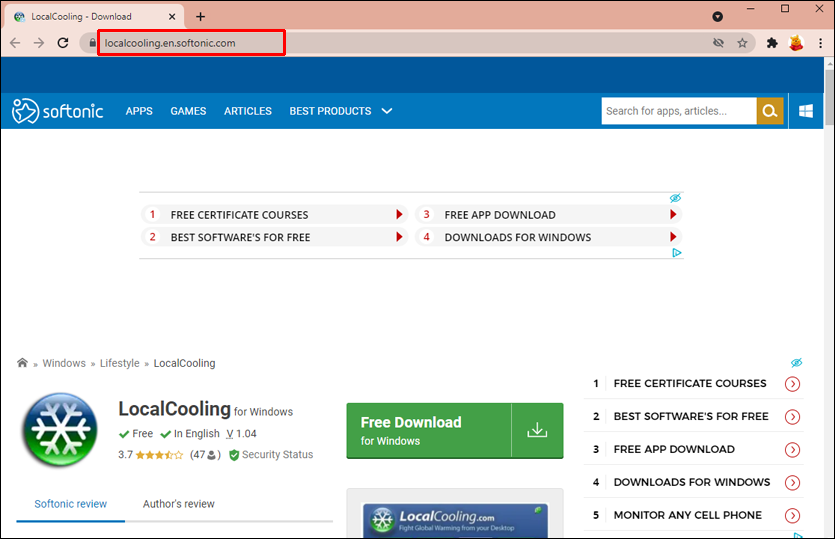Open a new browser tab
The width and height of the screenshot is (835, 539).
[200, 17]
